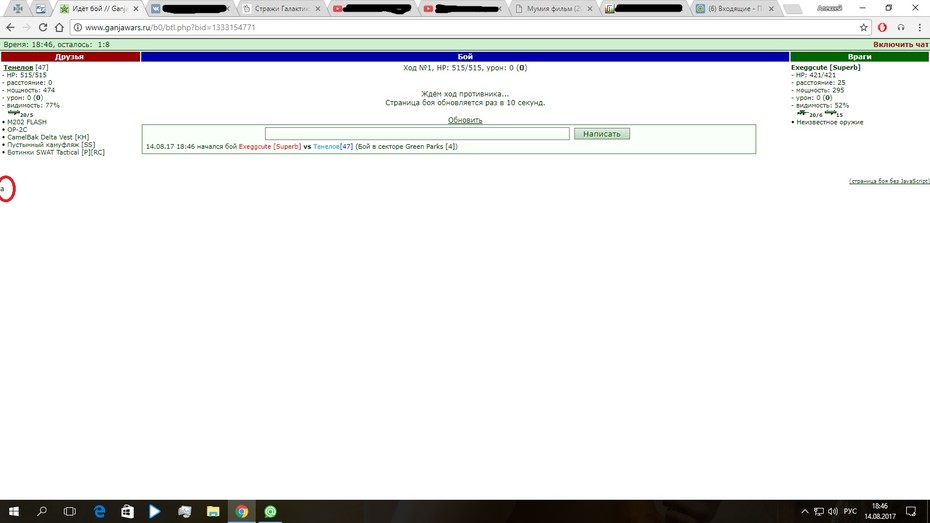Open the second YouTube tab

point(463,9)
